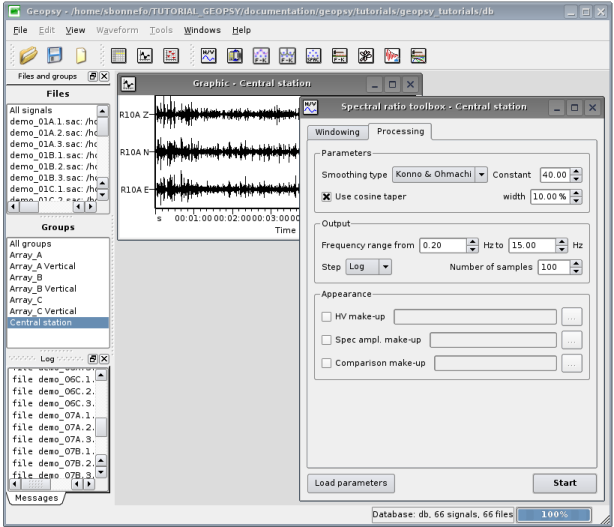This screenshot has height=527, width=614.
Task: Close the Log dock panel
Action: [104, 359]
